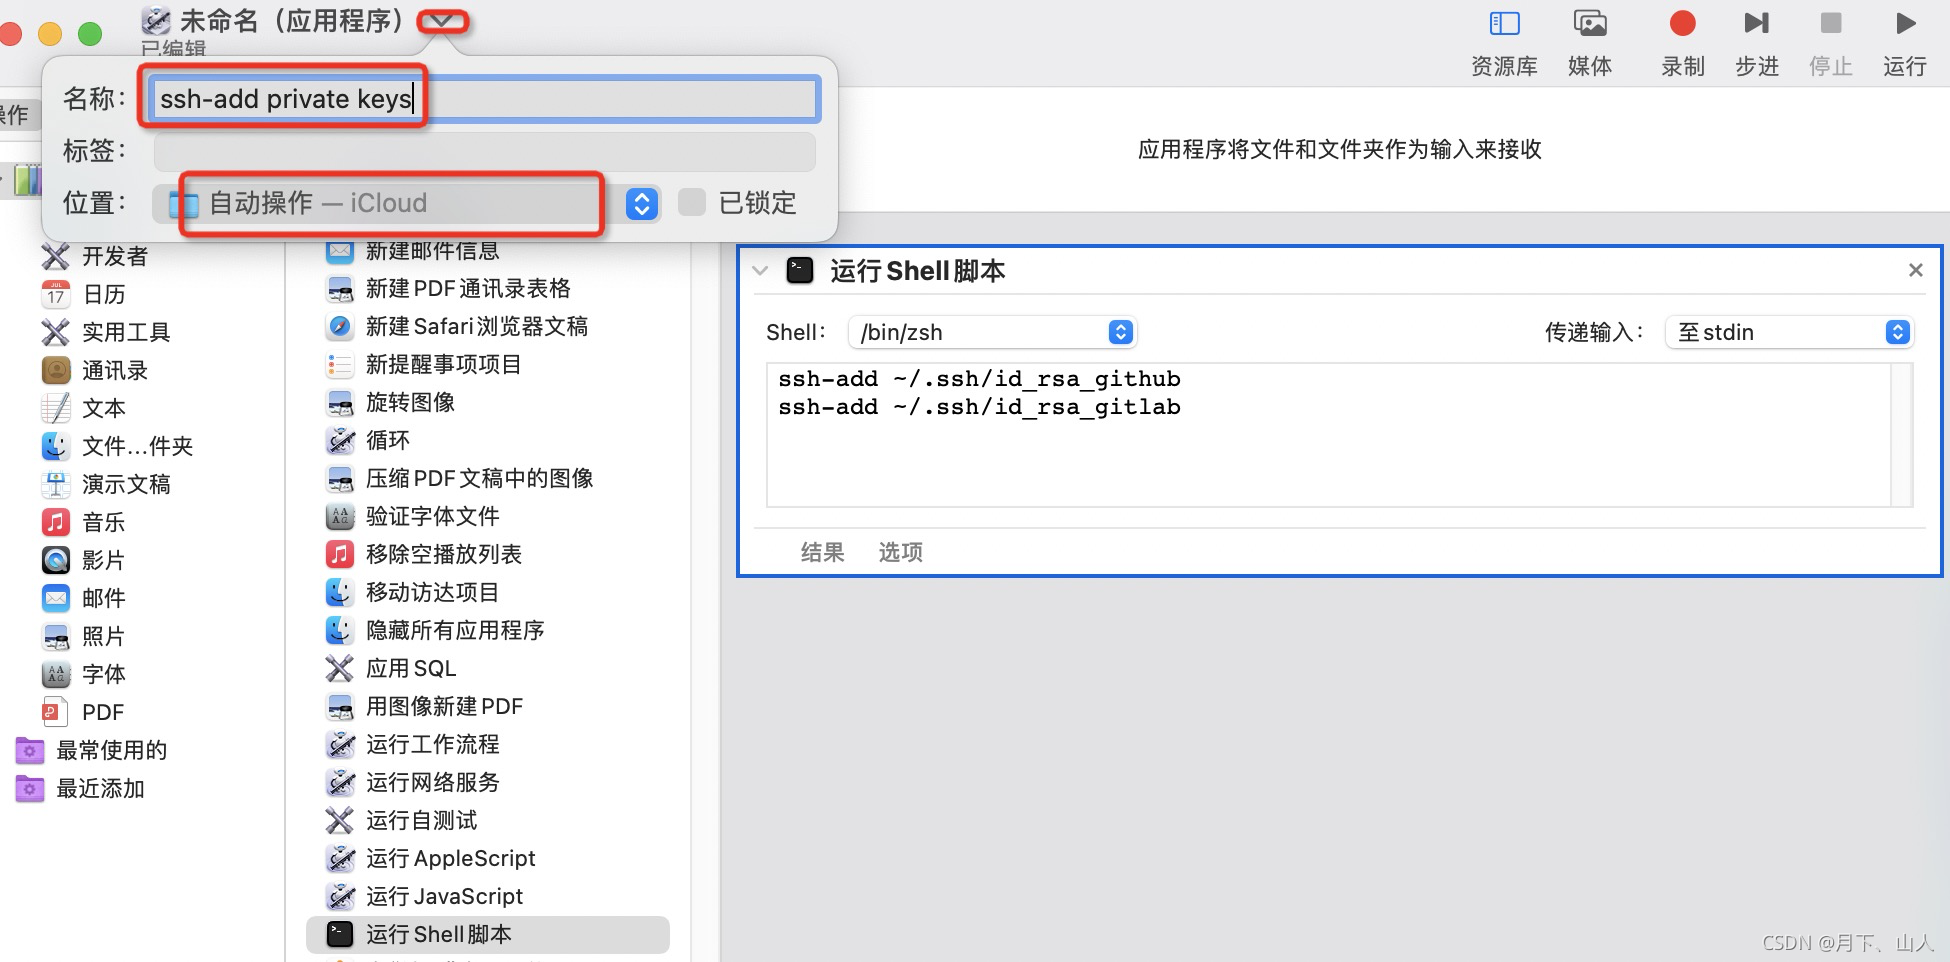Click the 循环 loop action icon
Viewport: 1950px width, 962px height.
tap(340, 441)
